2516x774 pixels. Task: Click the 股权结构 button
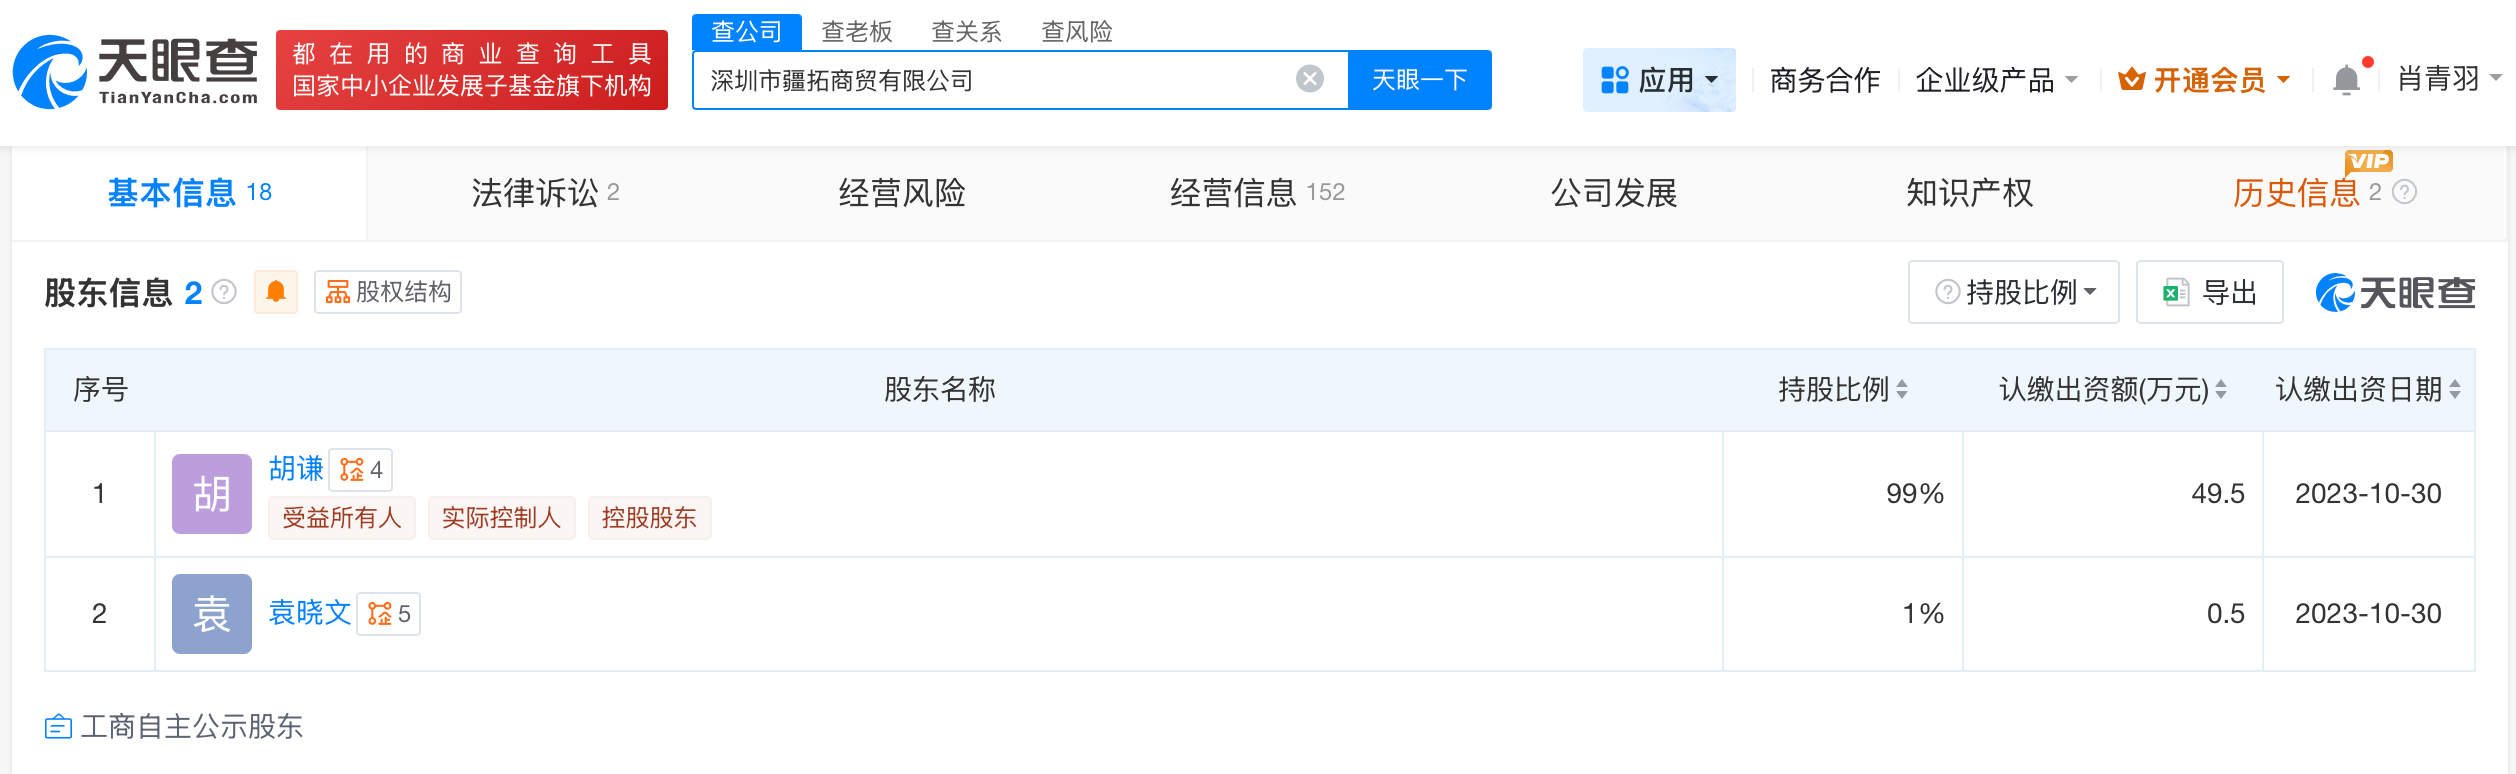pos(388,292)
